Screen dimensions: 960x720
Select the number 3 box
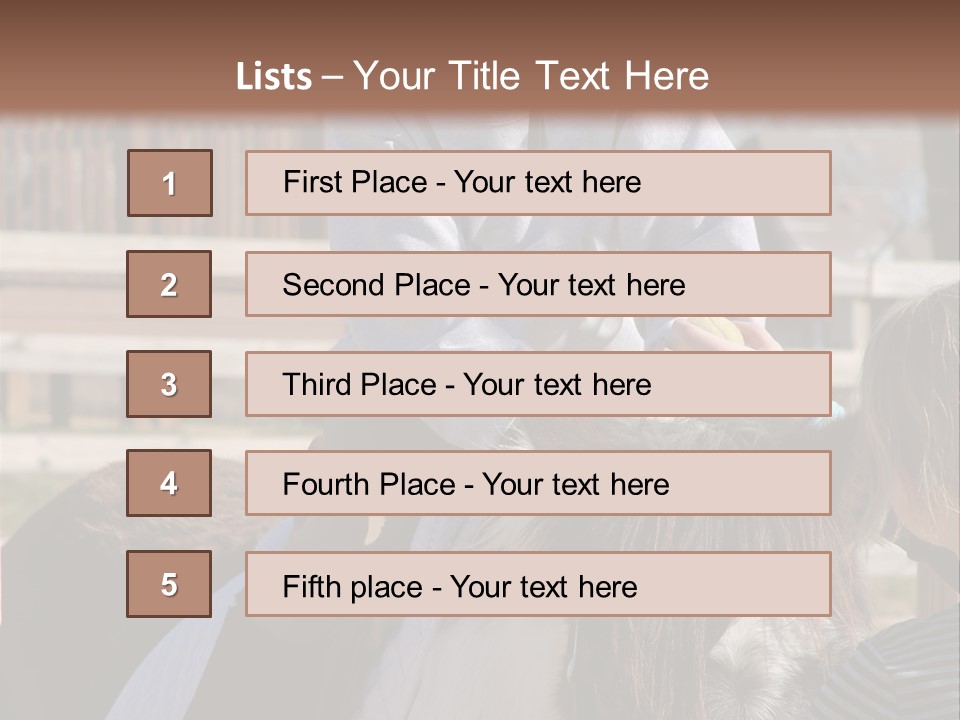coord(169,384)
